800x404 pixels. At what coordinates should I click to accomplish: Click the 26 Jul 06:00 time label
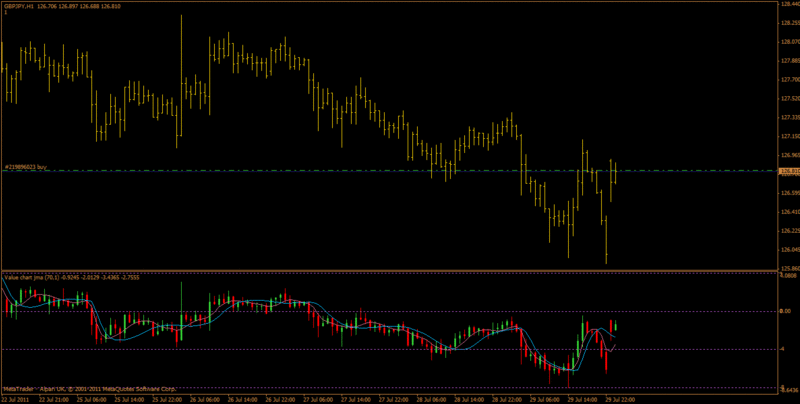(x=205, y=399)
